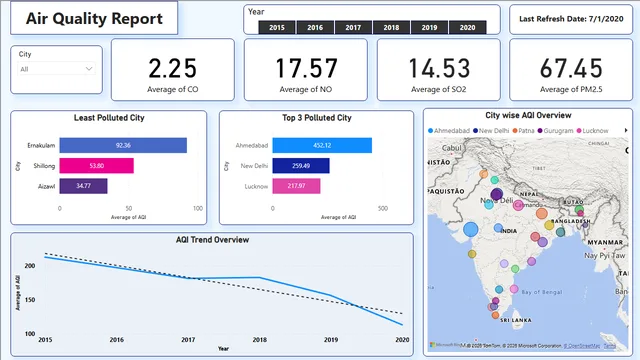Image resolution: width=640 pixels, height=360 pixels.
Task: Click the green bubble near Bangladesh on map
Action: pos(579,210)
